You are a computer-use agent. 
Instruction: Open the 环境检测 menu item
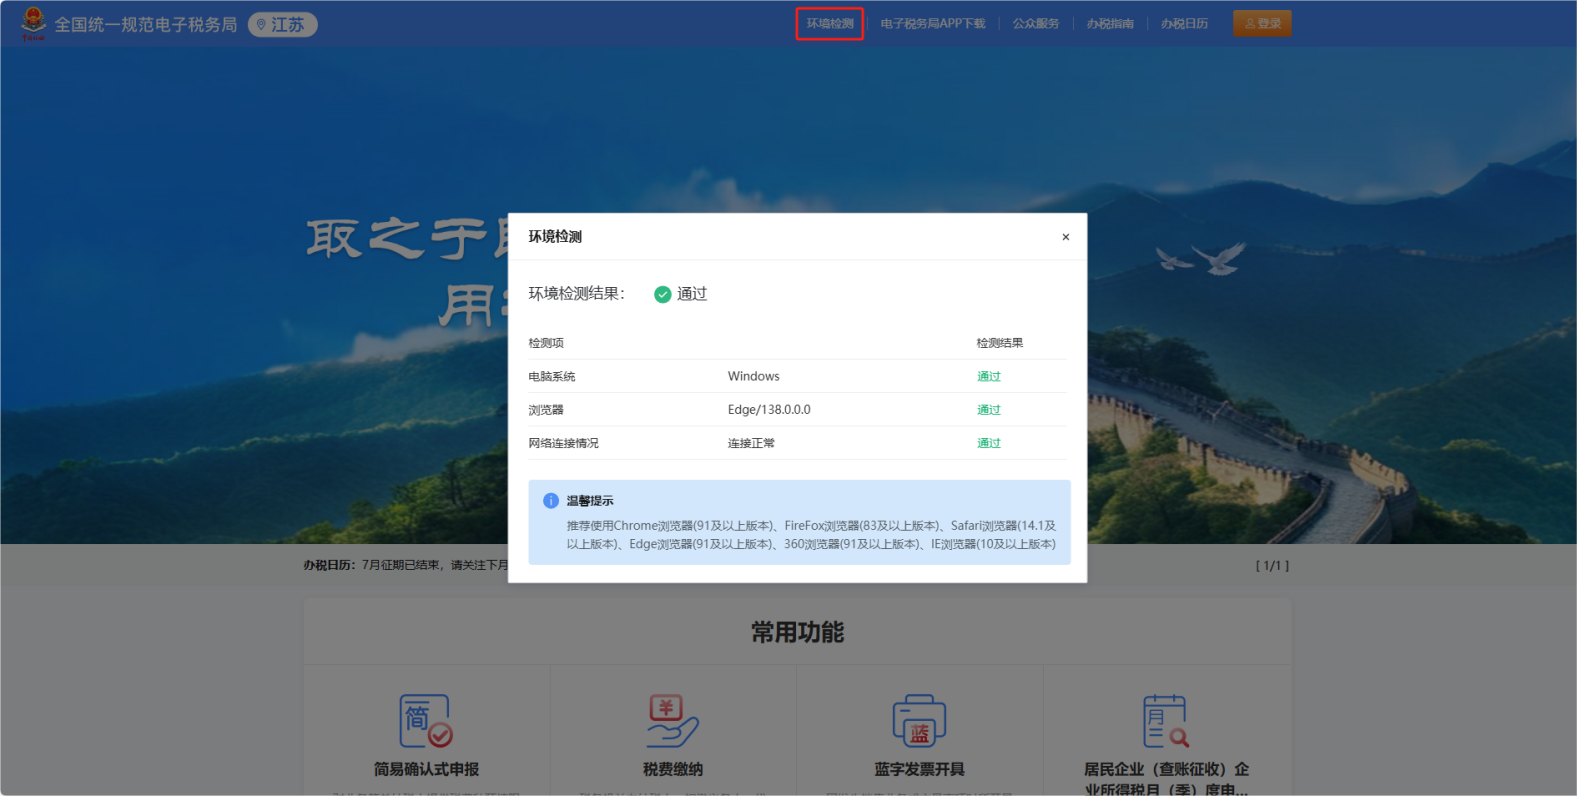click(x=829, y=24)
